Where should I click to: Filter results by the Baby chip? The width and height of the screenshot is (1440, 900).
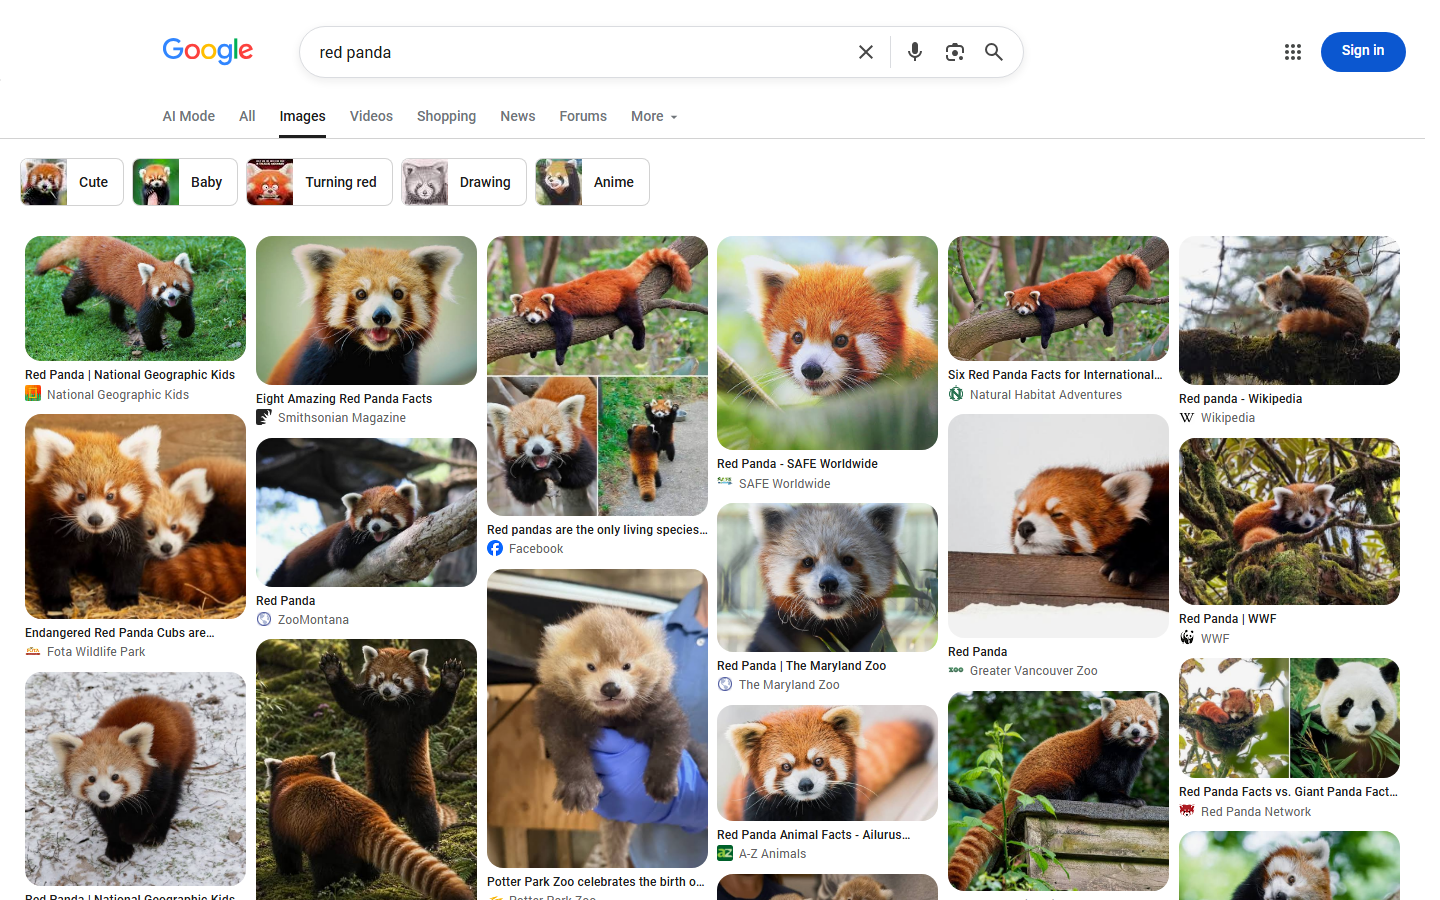point(185,182)
